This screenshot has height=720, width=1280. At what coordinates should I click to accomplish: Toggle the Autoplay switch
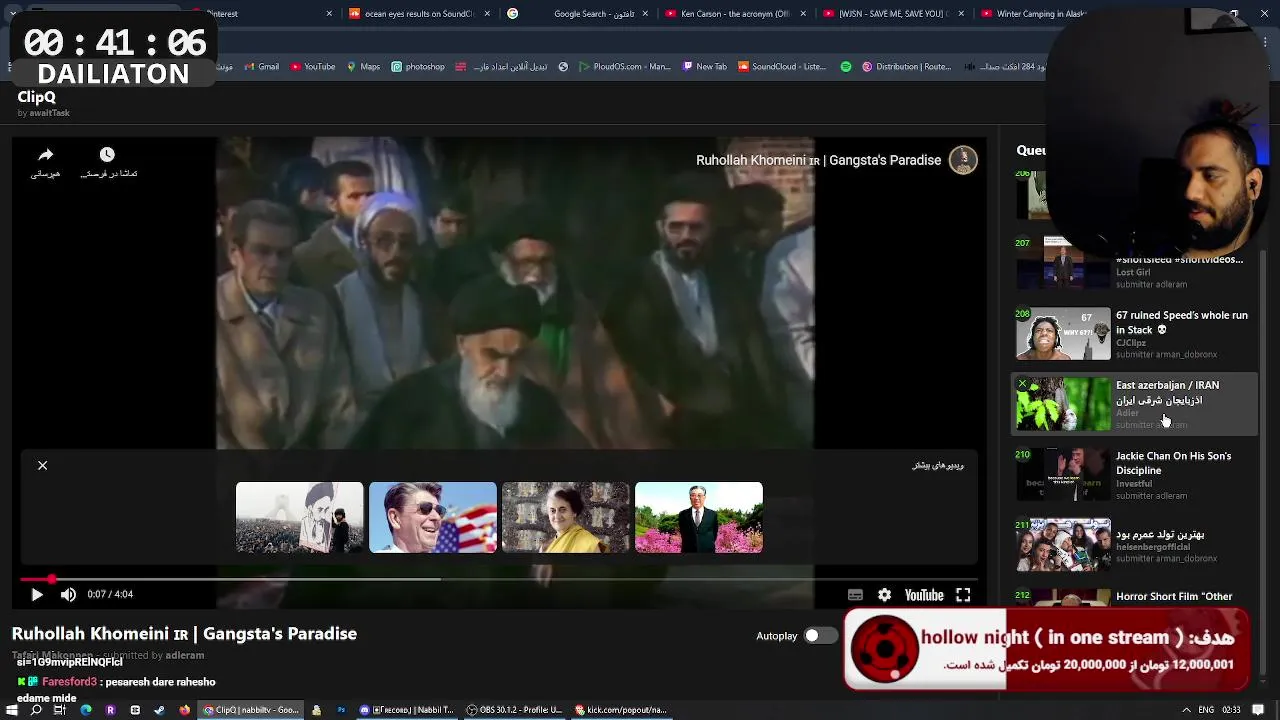[819, 636]
